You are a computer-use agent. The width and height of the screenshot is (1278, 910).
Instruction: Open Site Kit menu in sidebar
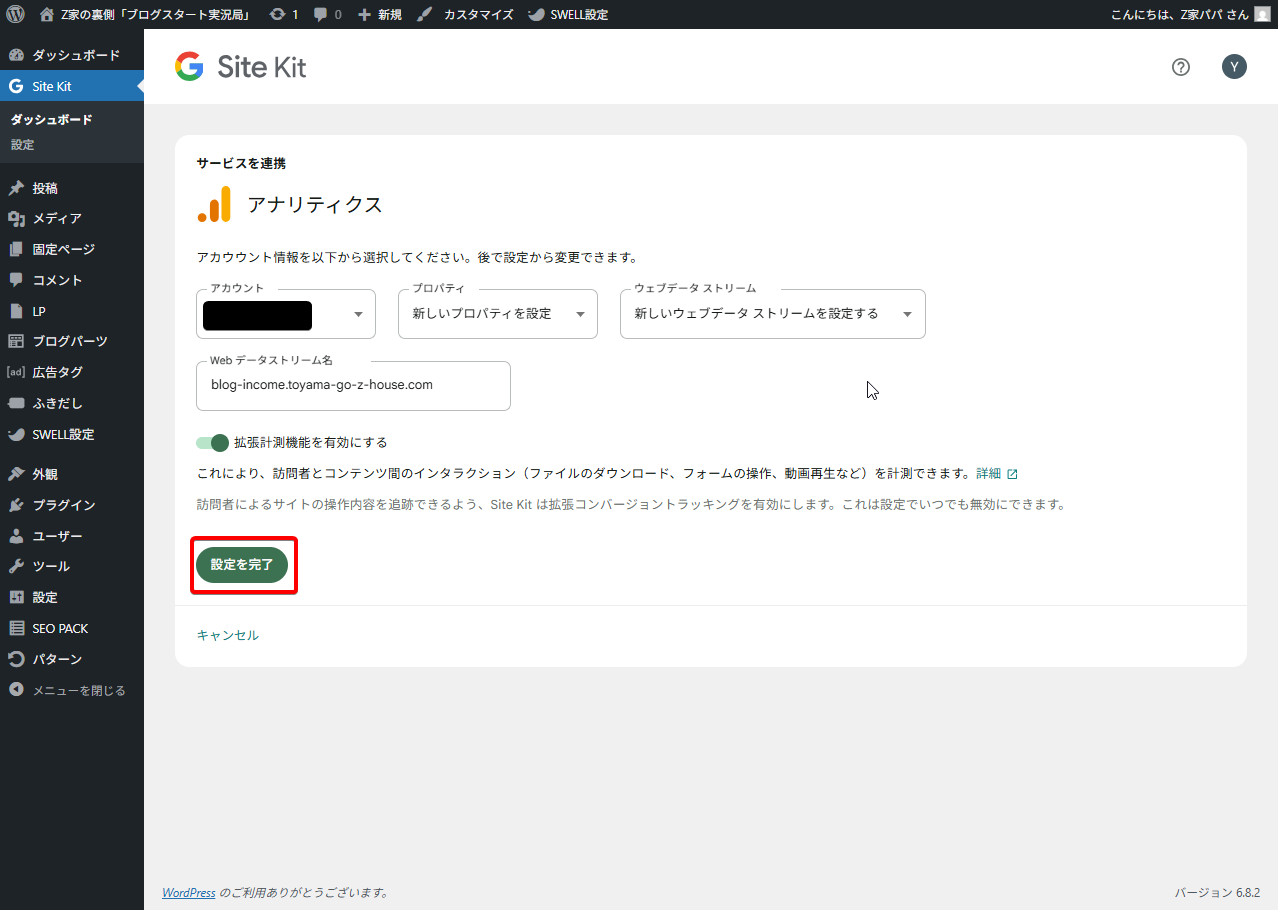pos(72,86)
